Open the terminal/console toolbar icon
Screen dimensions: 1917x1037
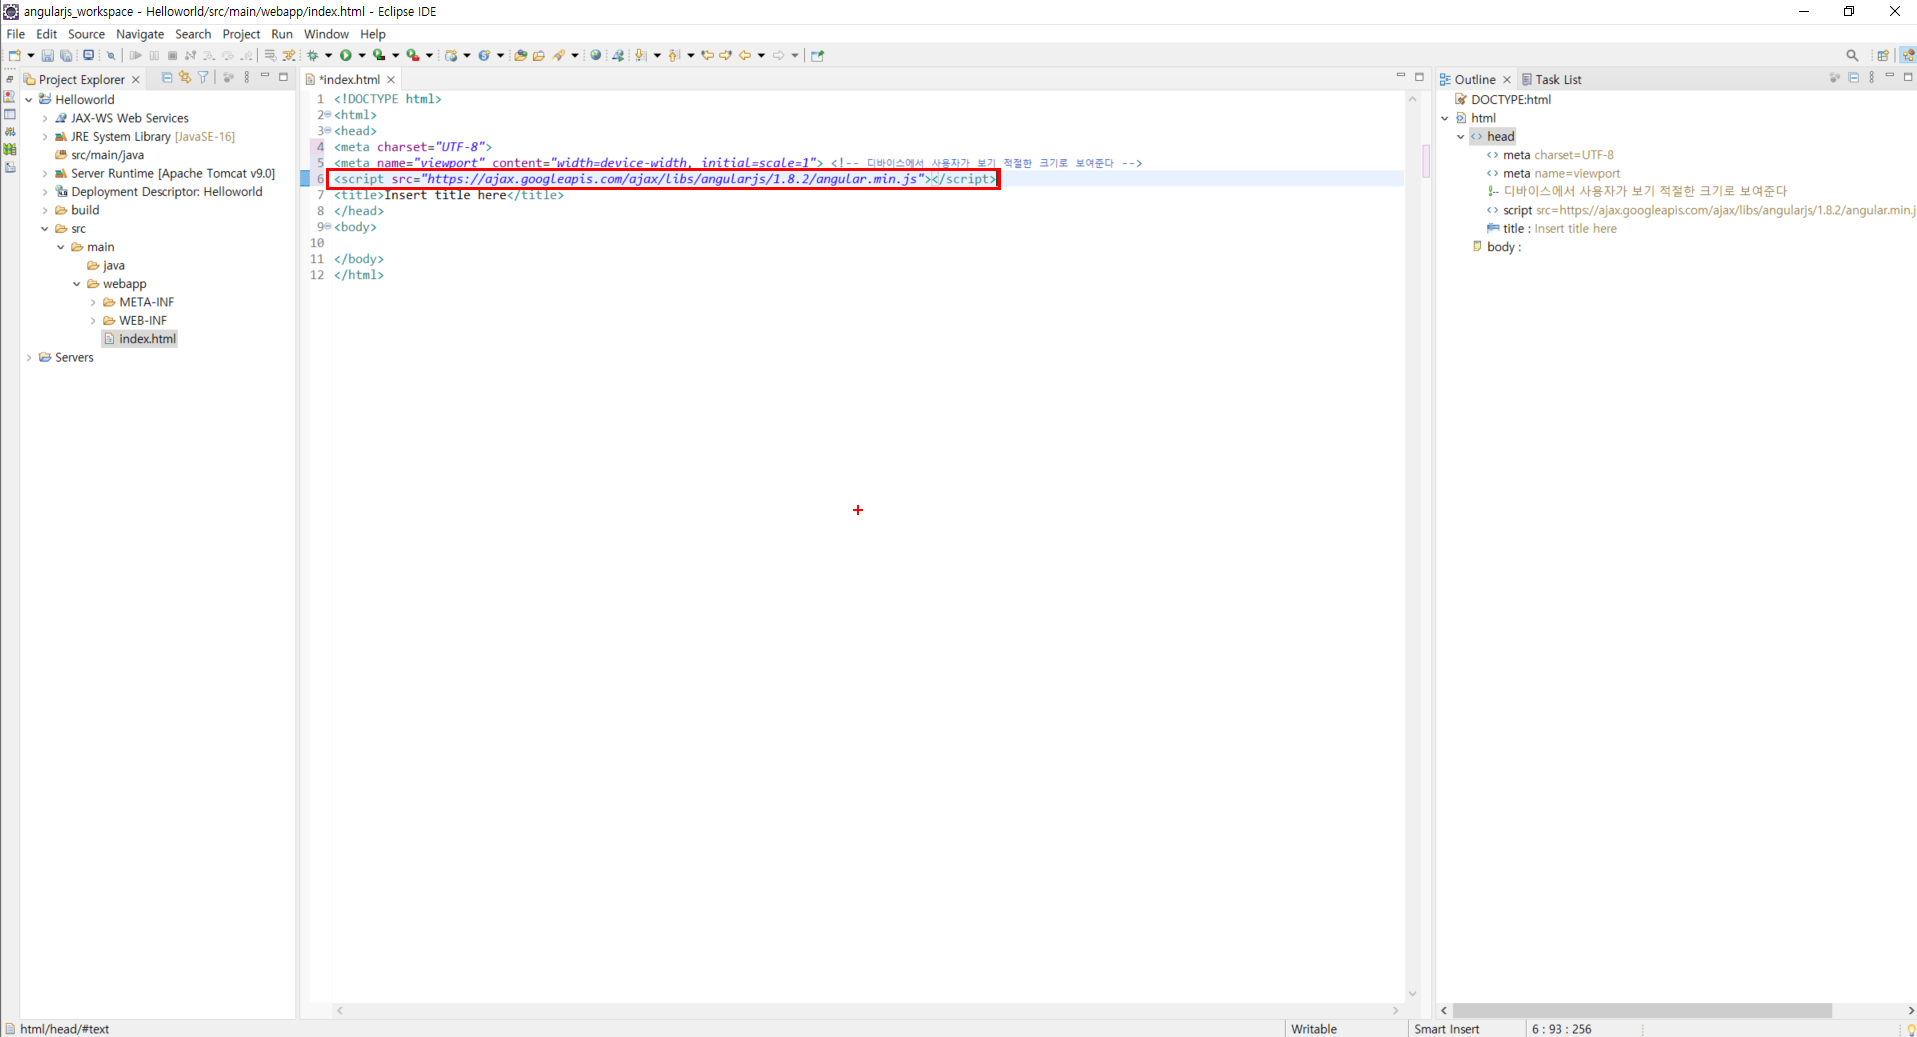pyautogui.click(x=89, y=56)
